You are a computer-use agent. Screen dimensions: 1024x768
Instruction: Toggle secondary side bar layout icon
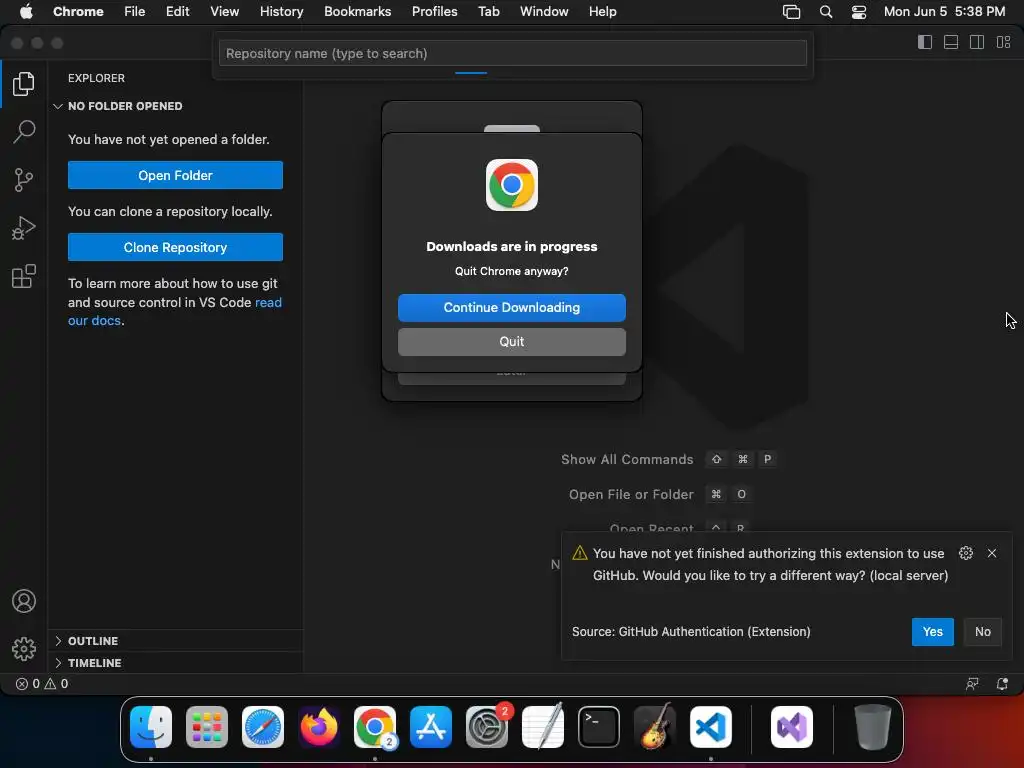[977, 42]
